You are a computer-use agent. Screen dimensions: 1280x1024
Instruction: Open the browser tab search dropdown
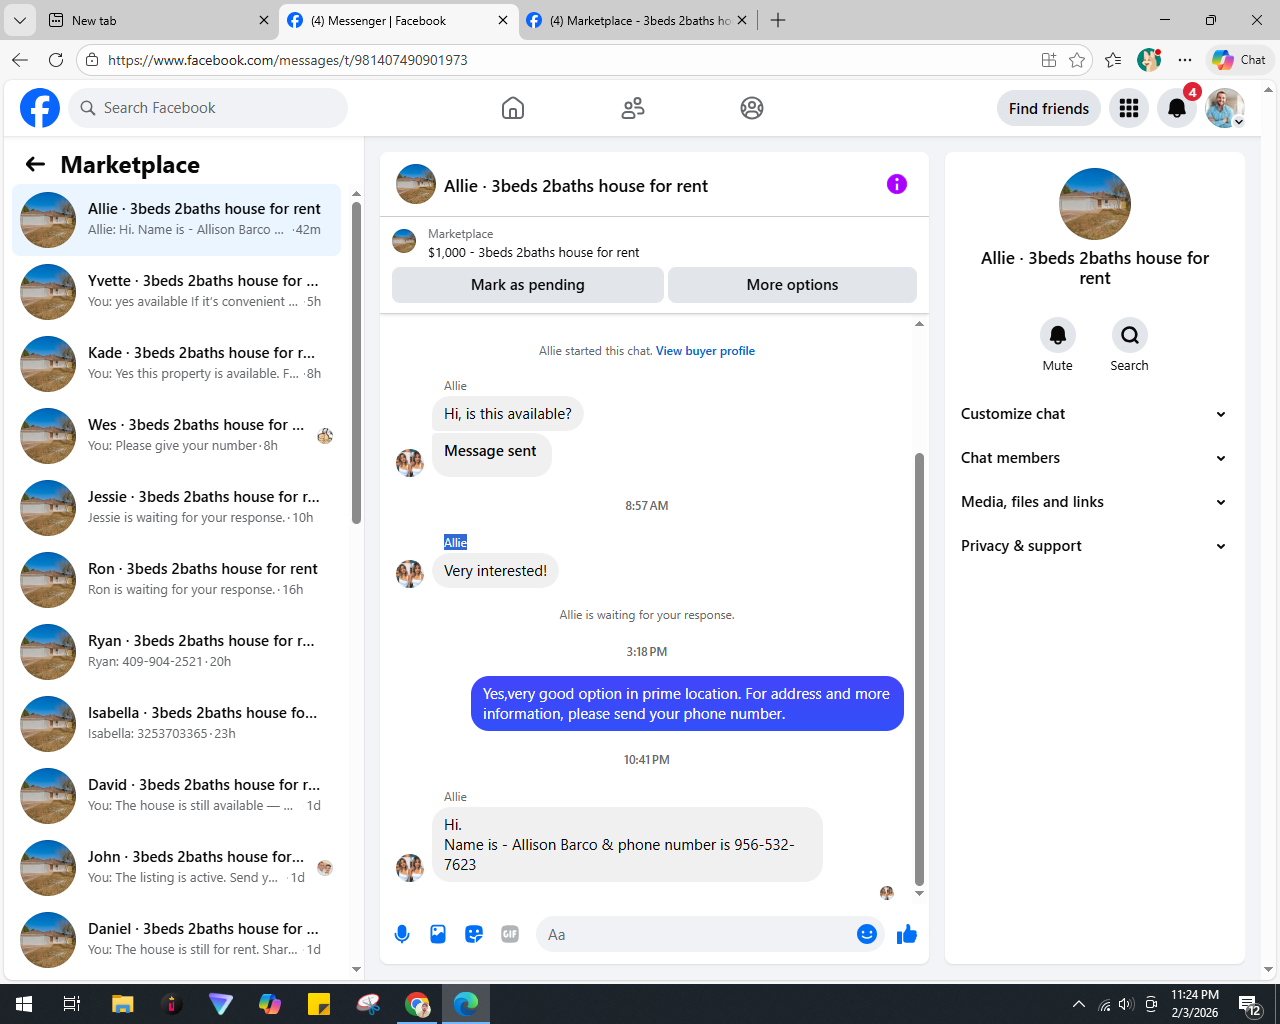pyautogui.click(x=20, y=20)
